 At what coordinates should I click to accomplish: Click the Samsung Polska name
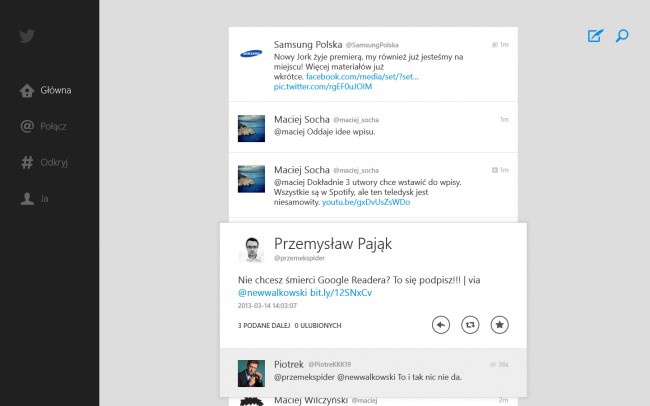point(308,44)
